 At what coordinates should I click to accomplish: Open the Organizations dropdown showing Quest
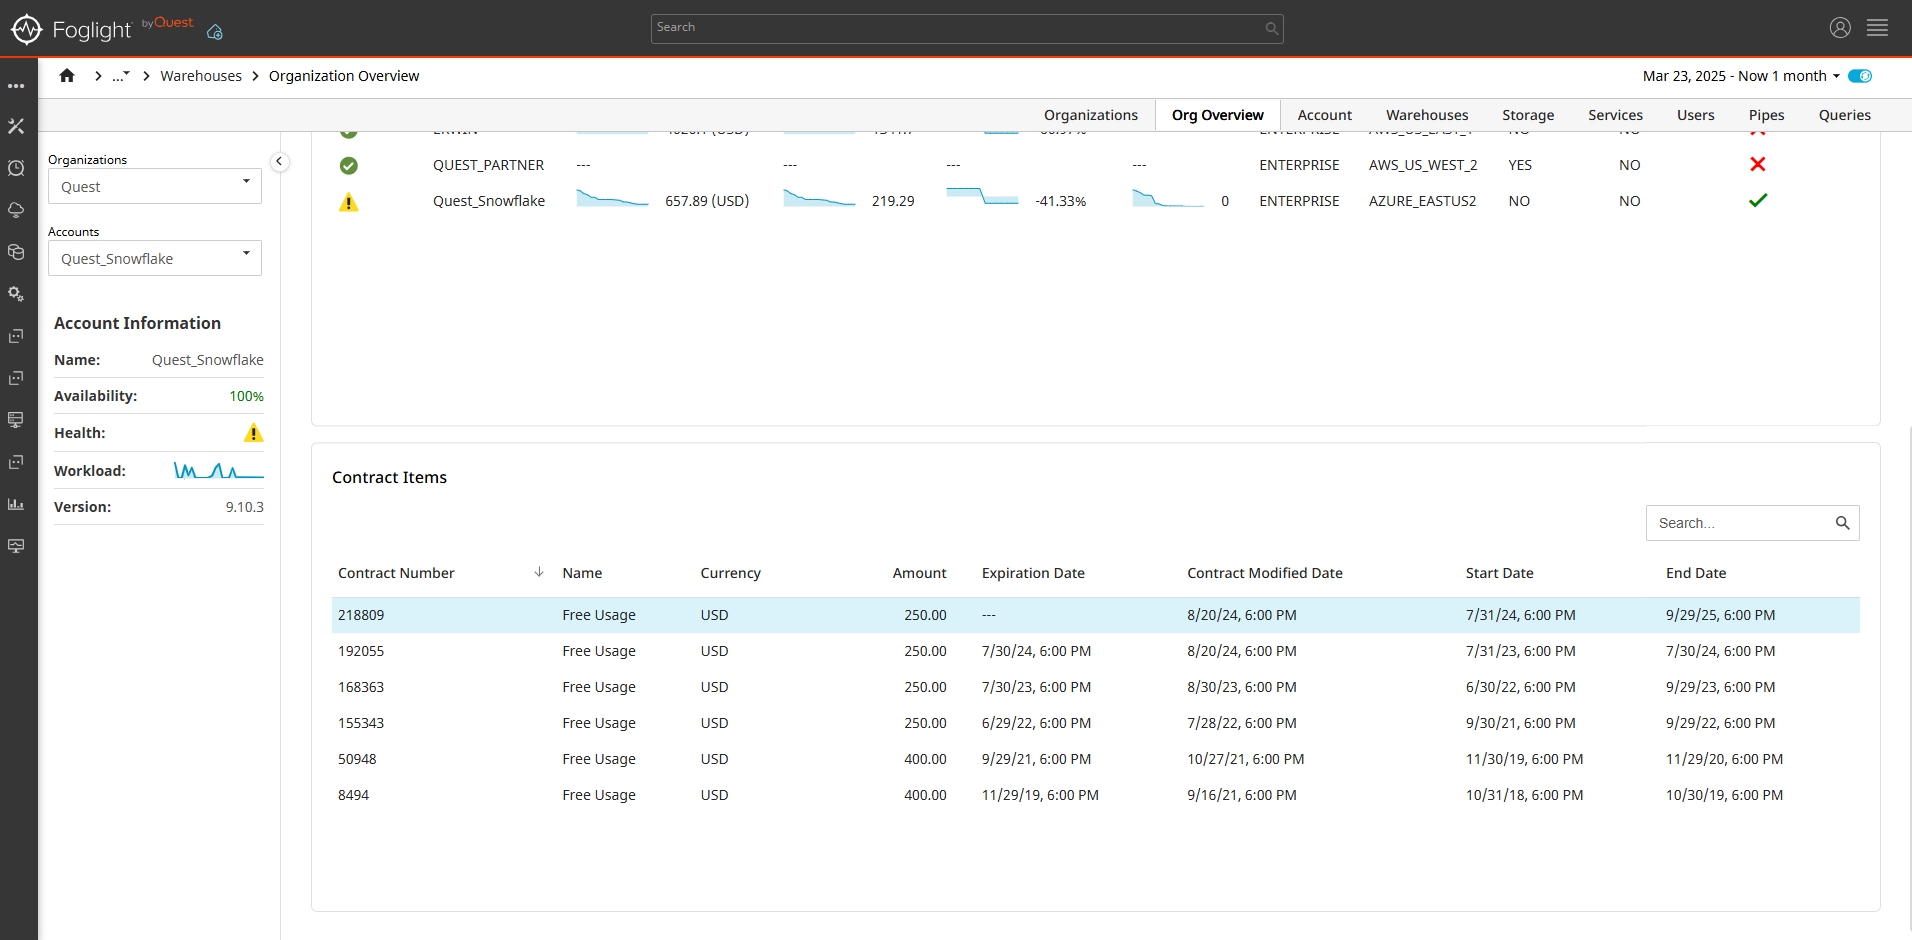(x=155, y=186)
